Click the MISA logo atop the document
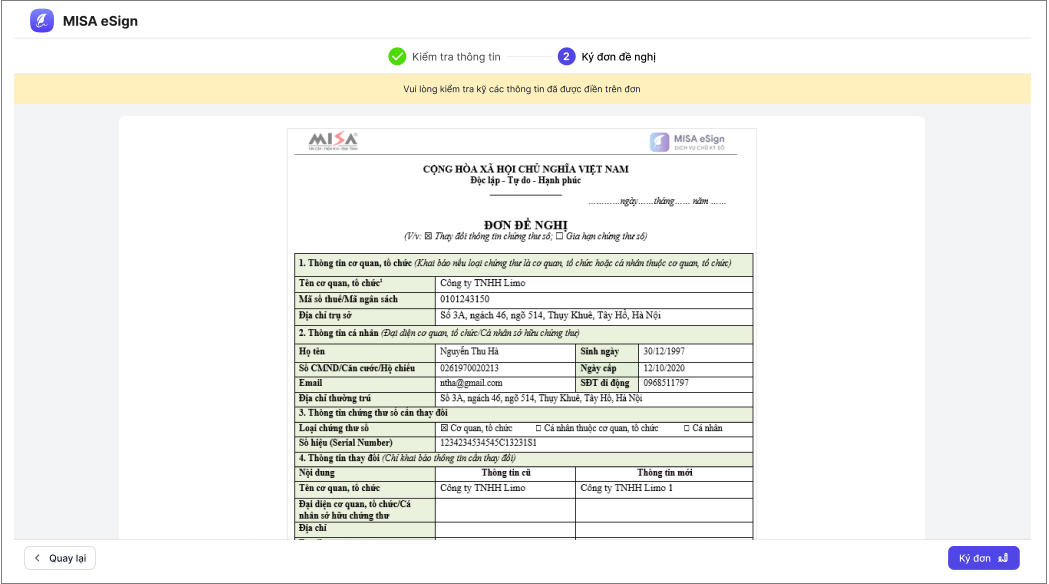The height and width of the screenshot is (584, 1049). point(333,141)
